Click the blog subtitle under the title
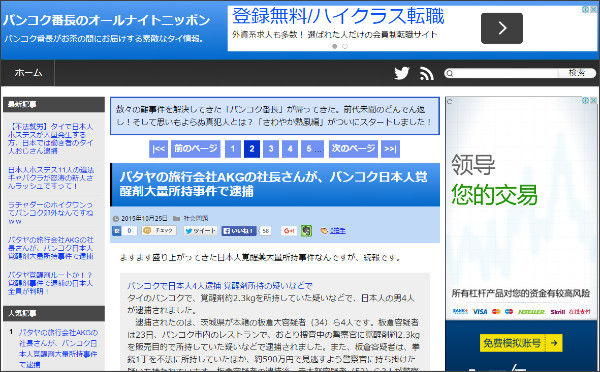This screenshot has width=600, height=372. [x=103, y=39]
